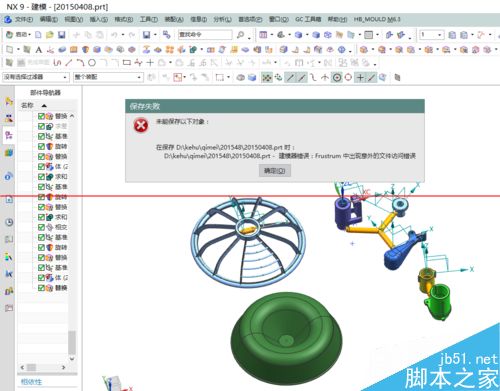Open the 编辑(E) menu
The height and width of the screenshot is (391, 500).
coord(49,19)
